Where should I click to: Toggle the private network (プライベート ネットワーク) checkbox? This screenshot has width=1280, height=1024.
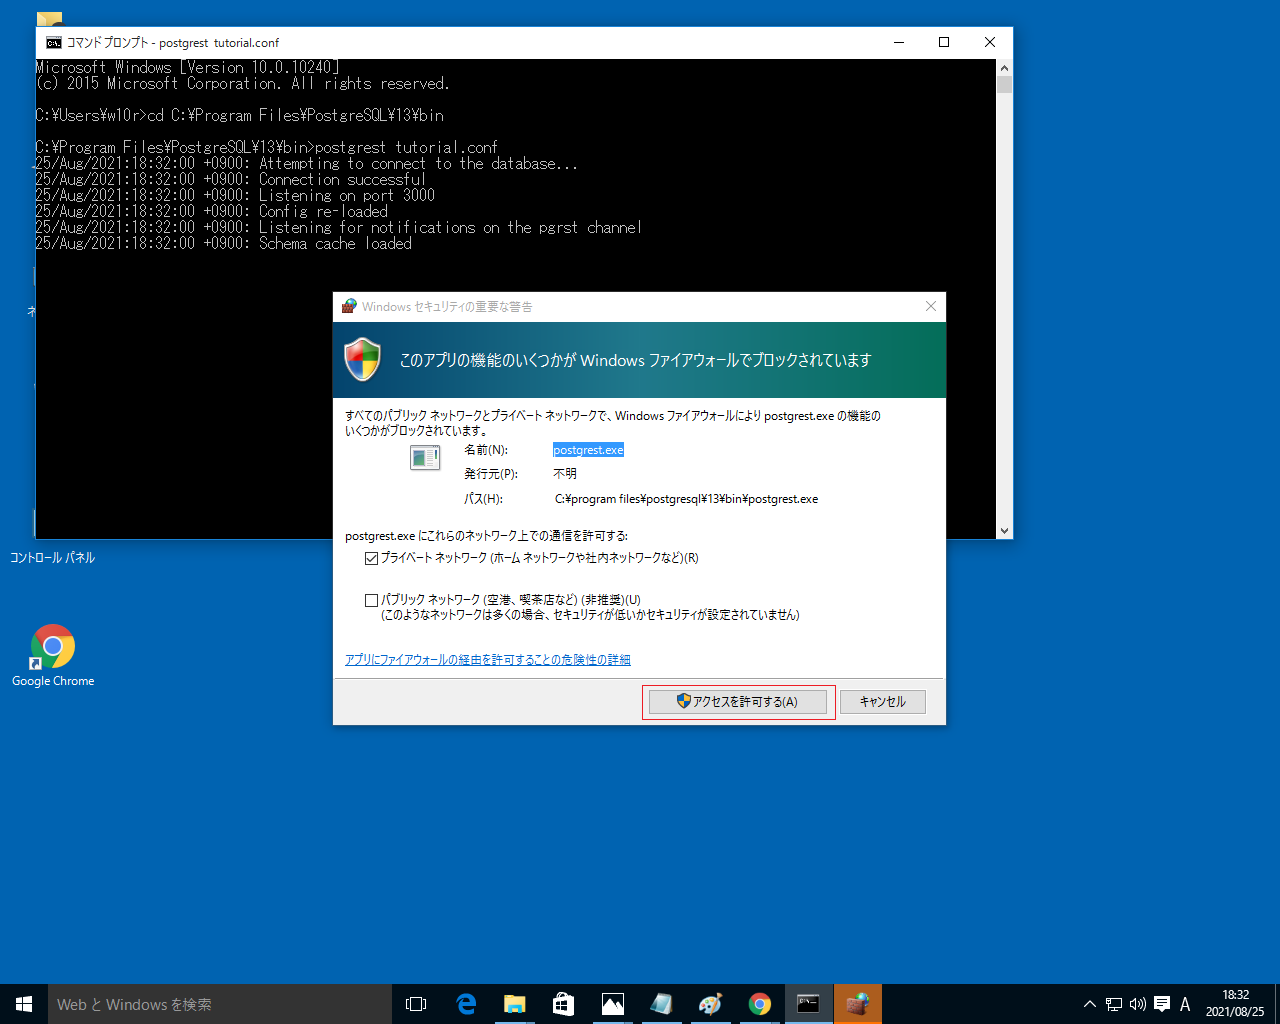pyautogui.click(x=371, y=559)
